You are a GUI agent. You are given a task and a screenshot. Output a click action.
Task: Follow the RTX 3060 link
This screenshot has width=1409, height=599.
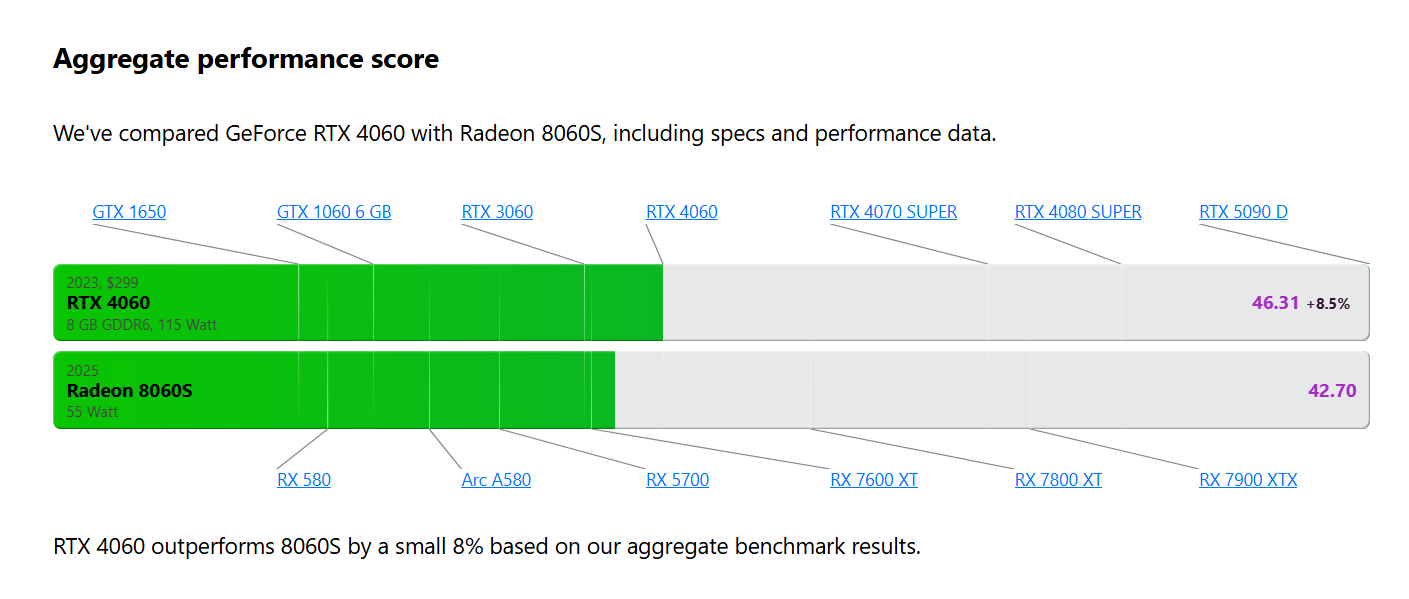(497, 212)
